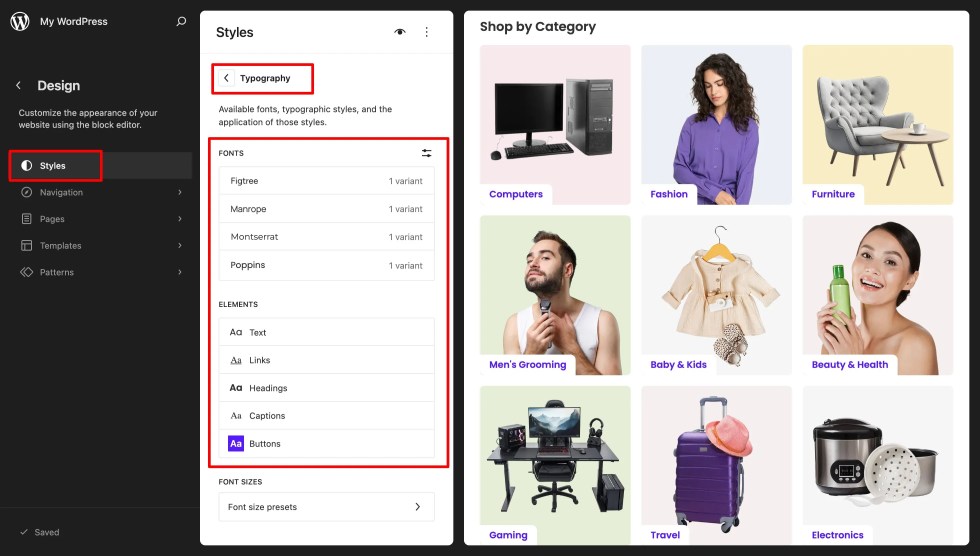
Task: Select the rice cooker image
Action: [x=878, y=465]
